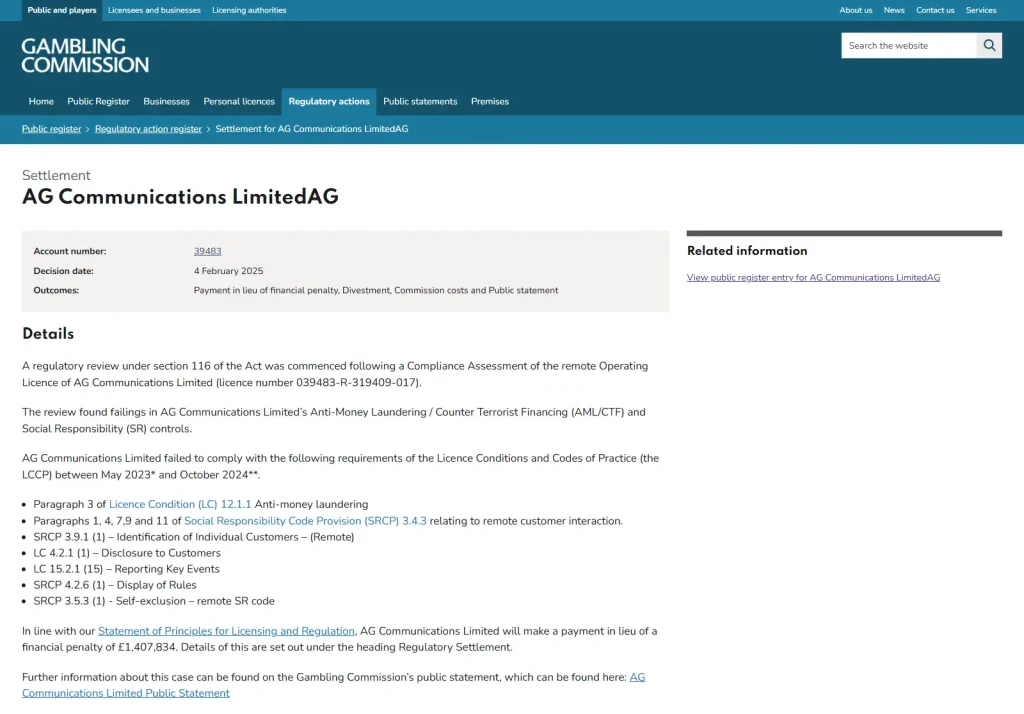
Task: Click the Related information heading
Action: point(747,251)
